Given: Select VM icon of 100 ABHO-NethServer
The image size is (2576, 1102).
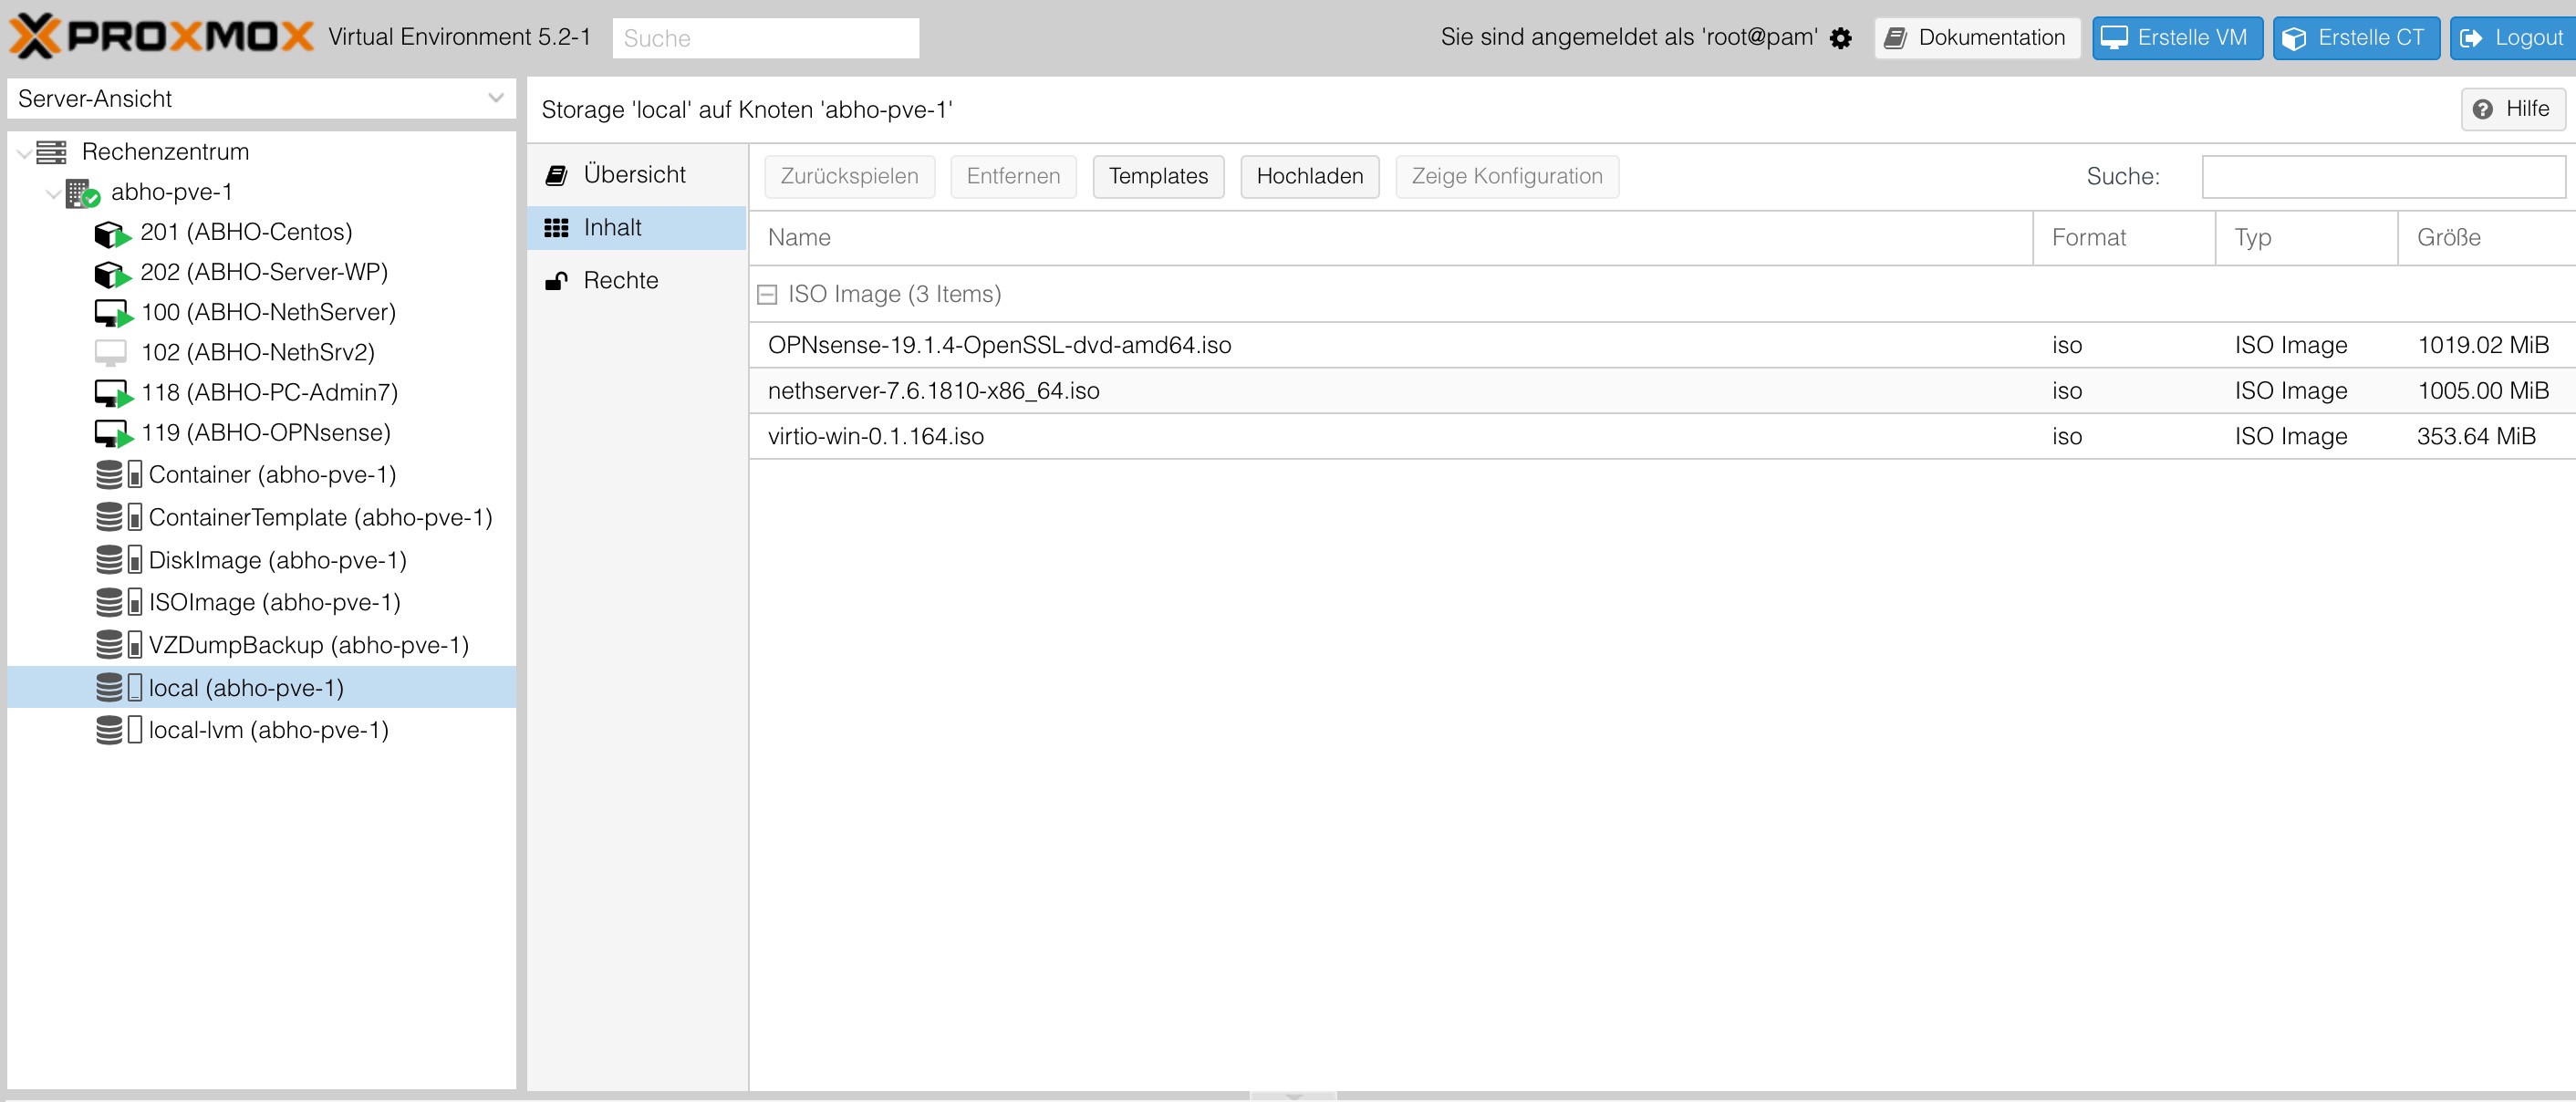Looking at the screenshot, I should (113, 314).
